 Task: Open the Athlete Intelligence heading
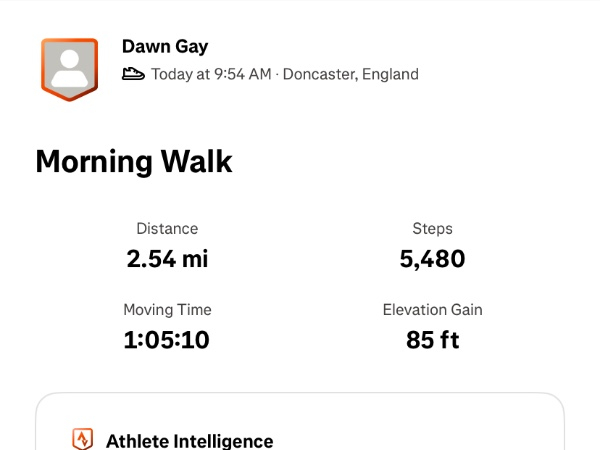pos(189,440)
